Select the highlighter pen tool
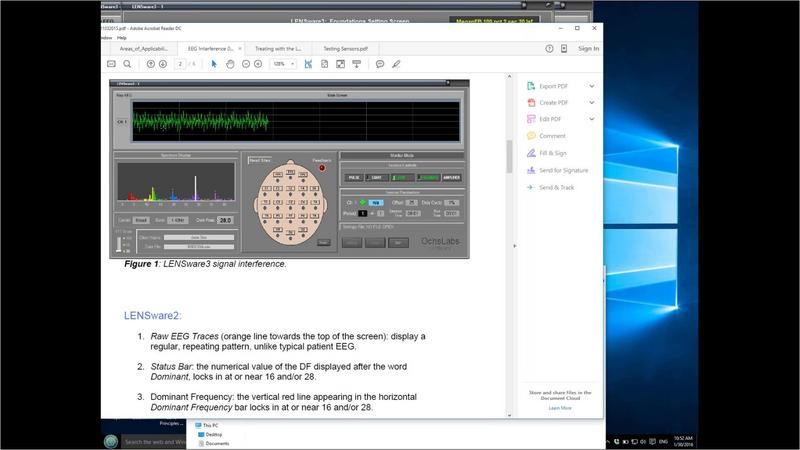800x450 pixels. click(x=396, y=64)
